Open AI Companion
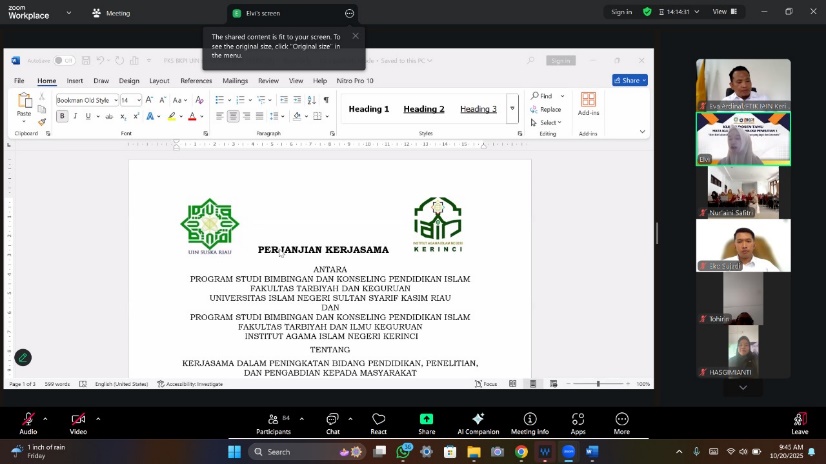 coord(478,420)
